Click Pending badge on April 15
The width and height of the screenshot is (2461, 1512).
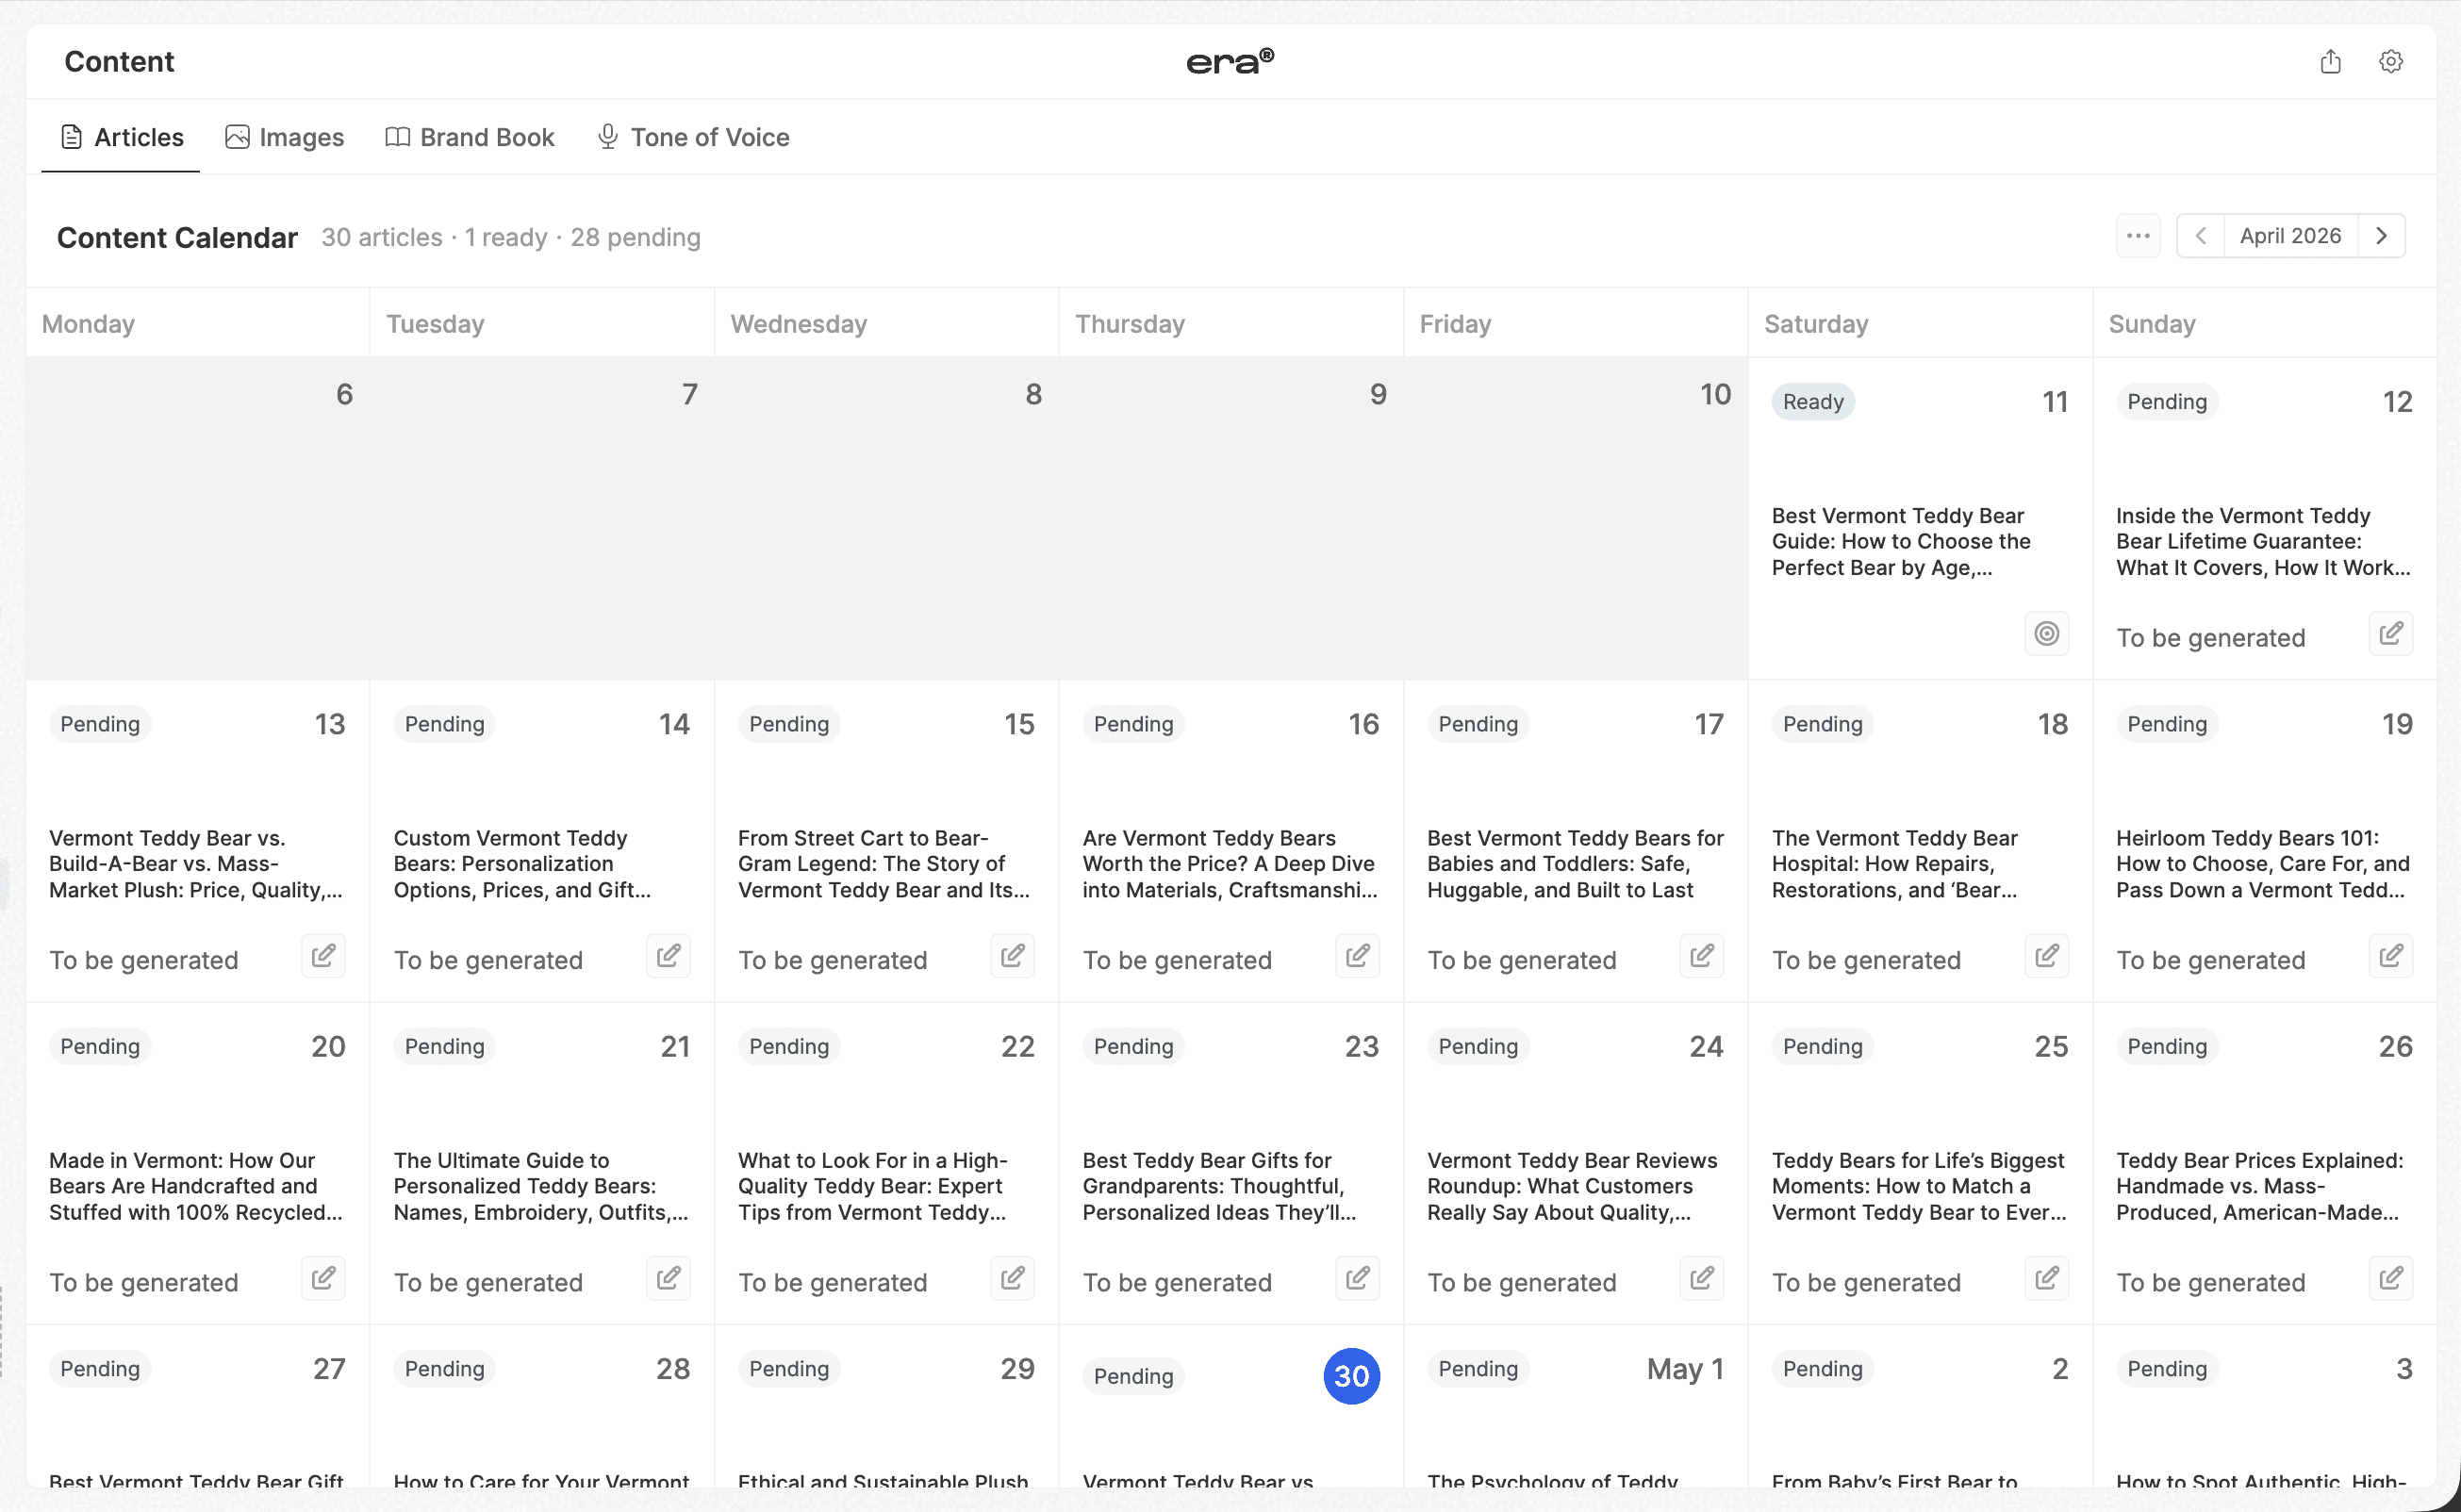789,724
